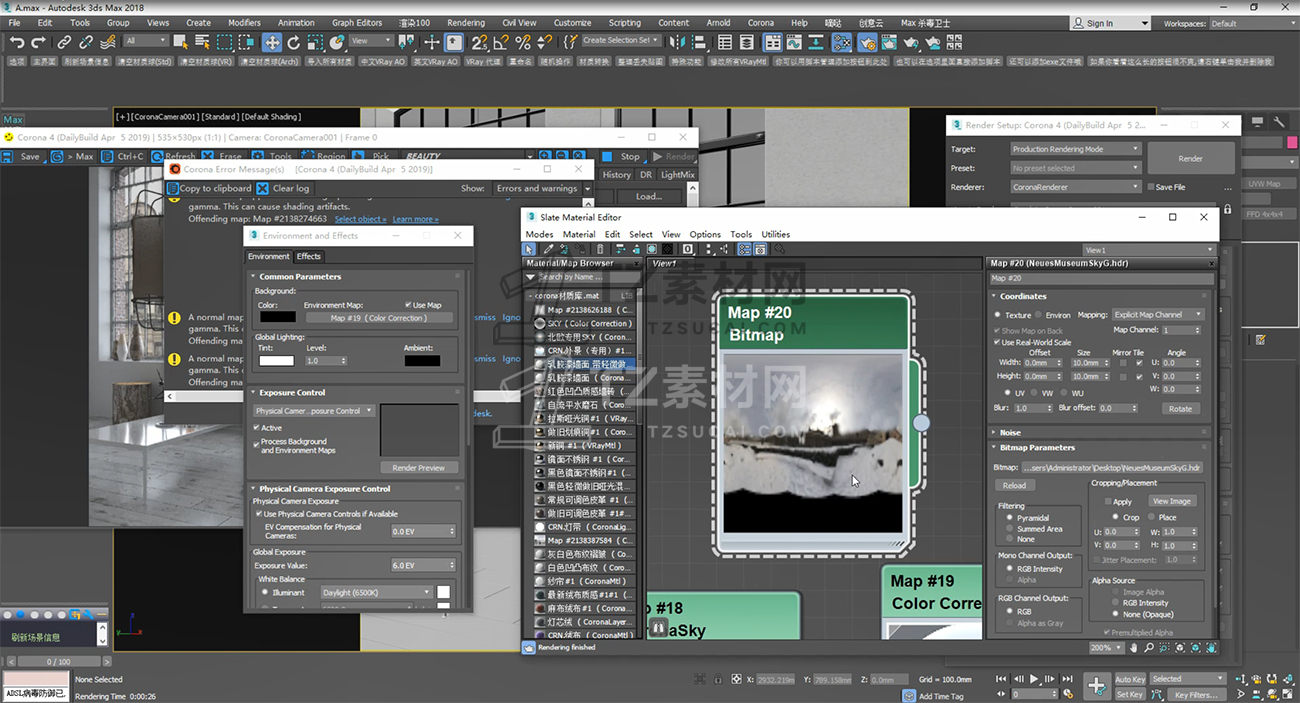
Task: Open the Explicit Map Channel mapping dropdown
Action: click(x=1156, y=314)
